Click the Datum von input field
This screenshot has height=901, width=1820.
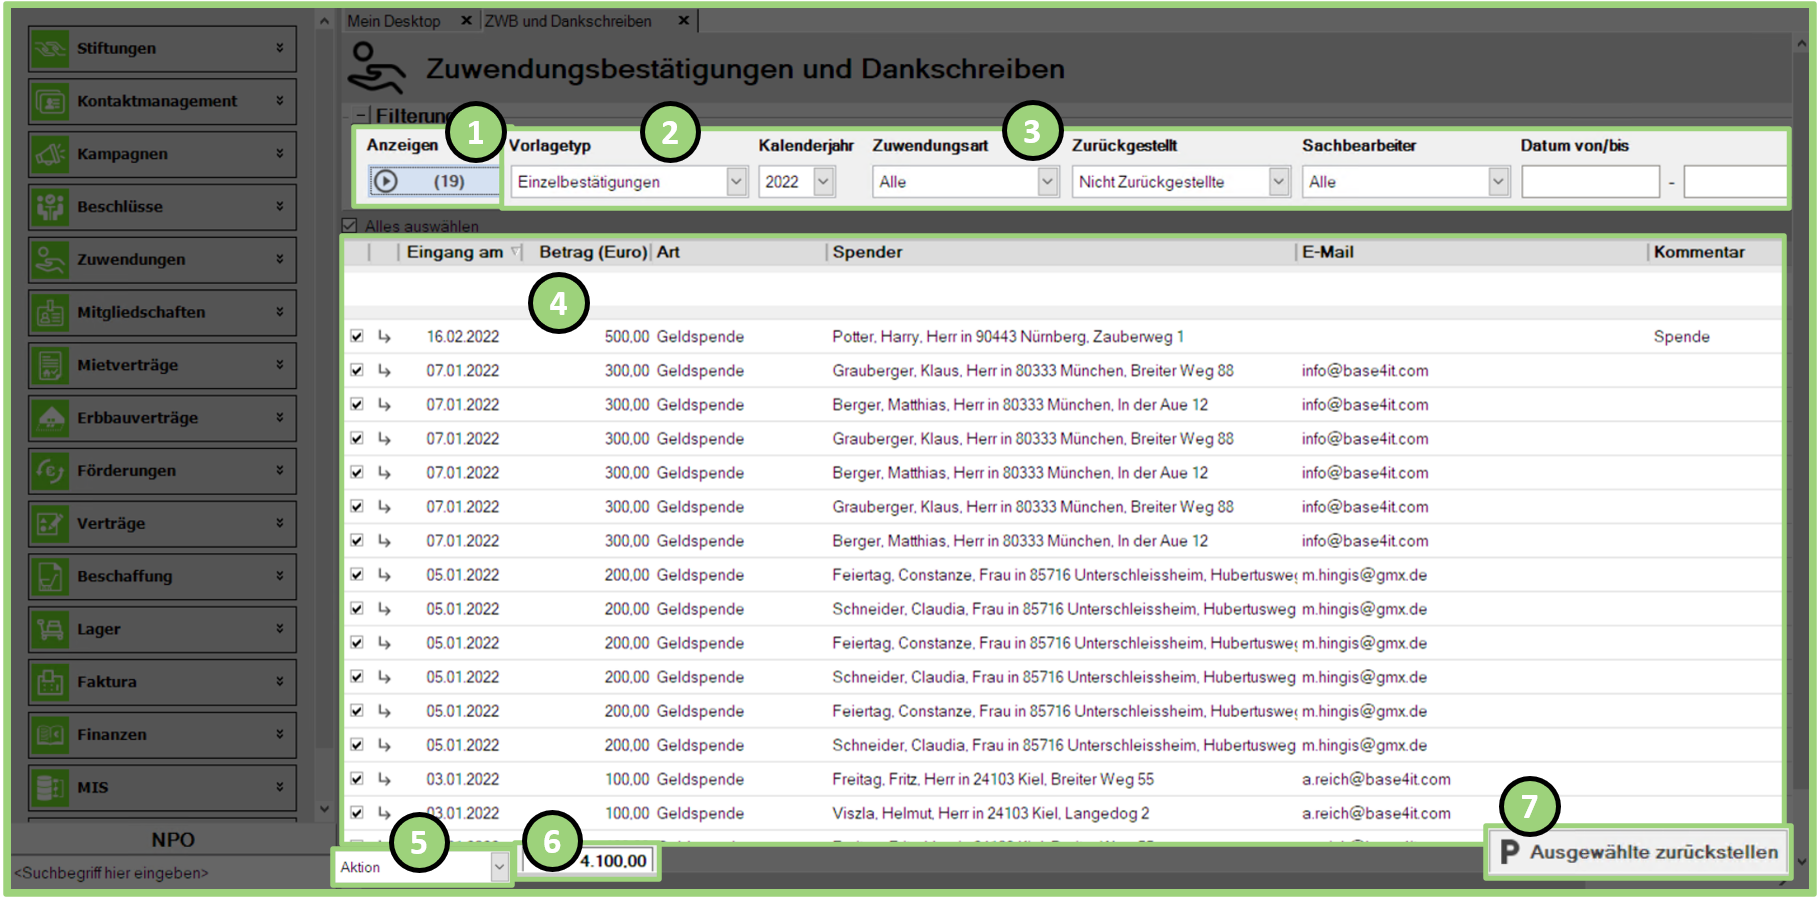tap(1590, 182)
